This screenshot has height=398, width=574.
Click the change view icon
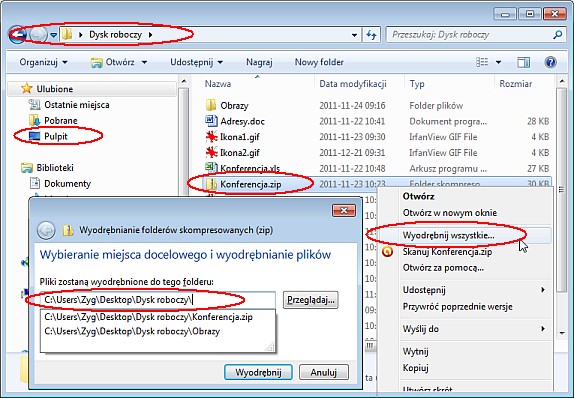point(482,62)
